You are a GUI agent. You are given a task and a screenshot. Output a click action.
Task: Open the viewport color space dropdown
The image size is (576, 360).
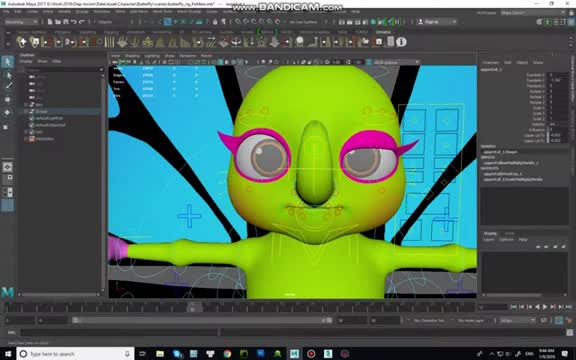pos(396,62)
